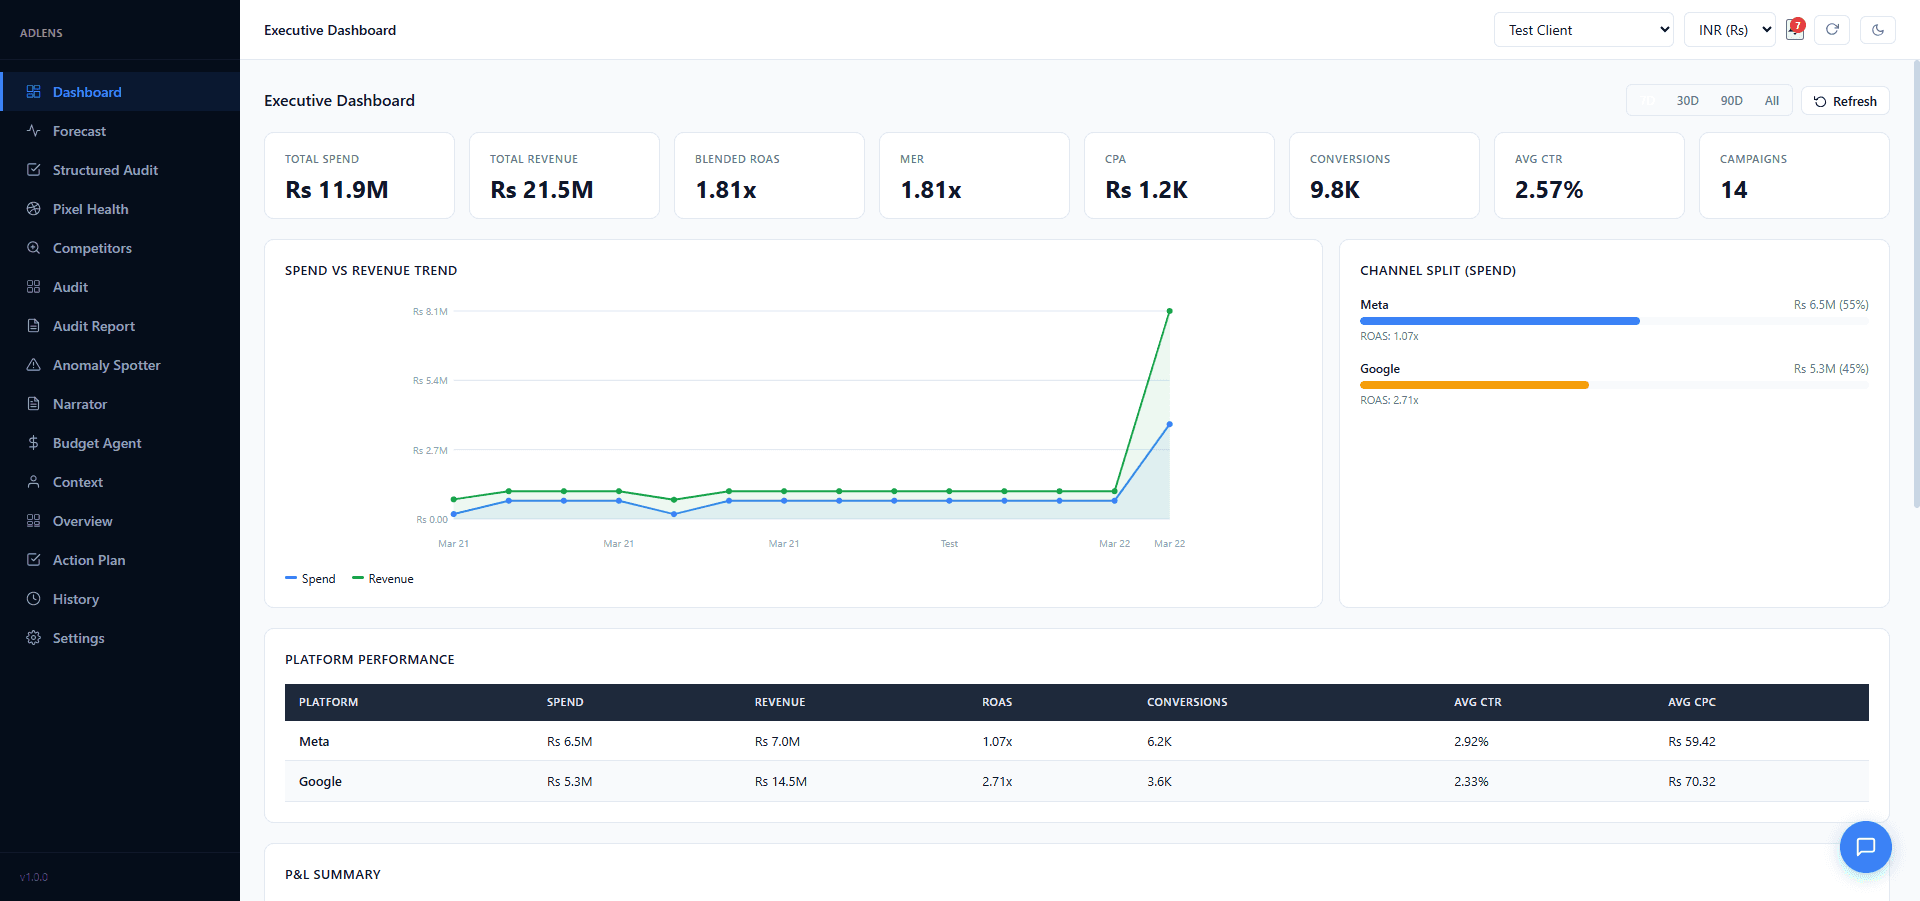1920x901 pixels.
Task: Click the Anomaly Spotter warning icon
Action: pyautogui.click(x=34, y=365)
